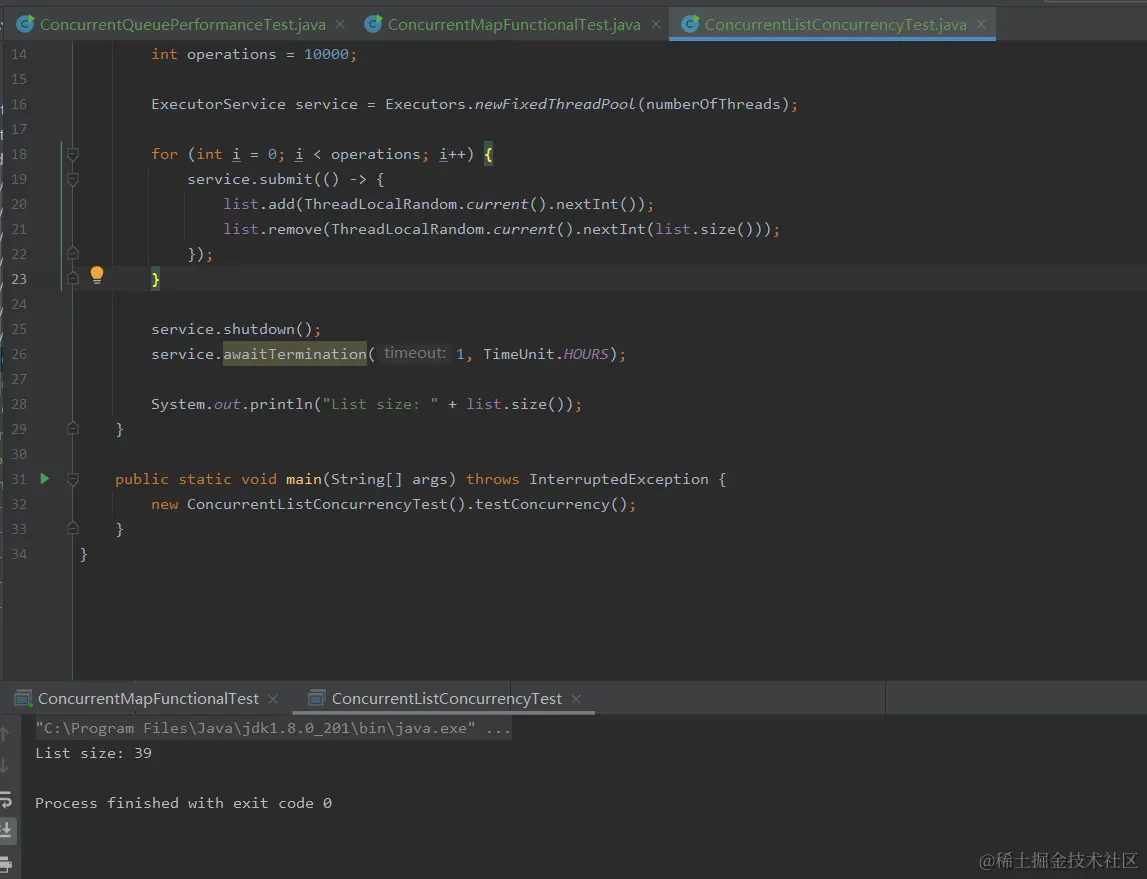Click the class icon on ConcurrentListConcurrencyTest.java tab
The image size is (1147, 879).
pos(690,24)
